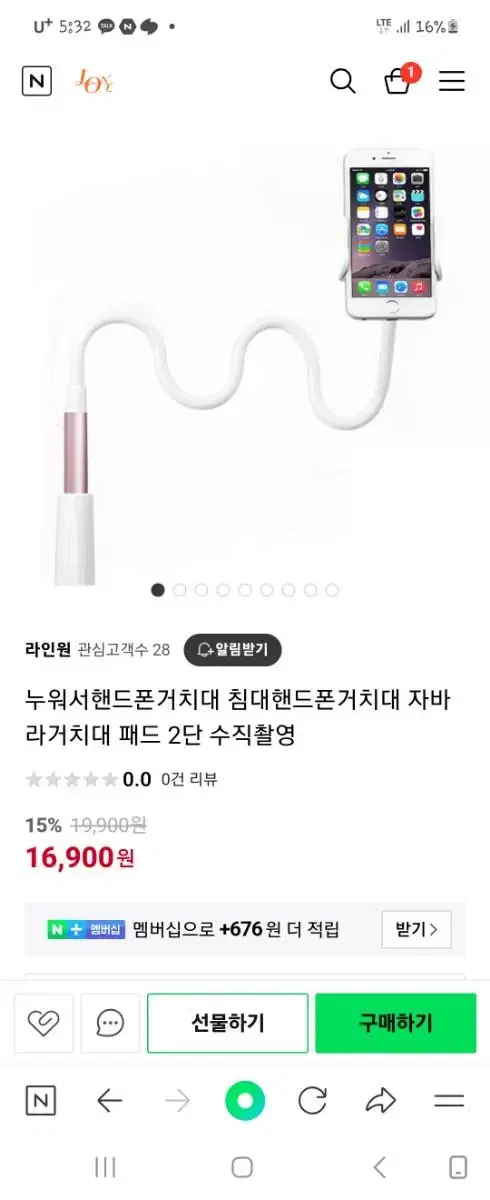Open the shopping cart with badge
The height and width of the screenshot is (1200, 490).
[400, 79]
